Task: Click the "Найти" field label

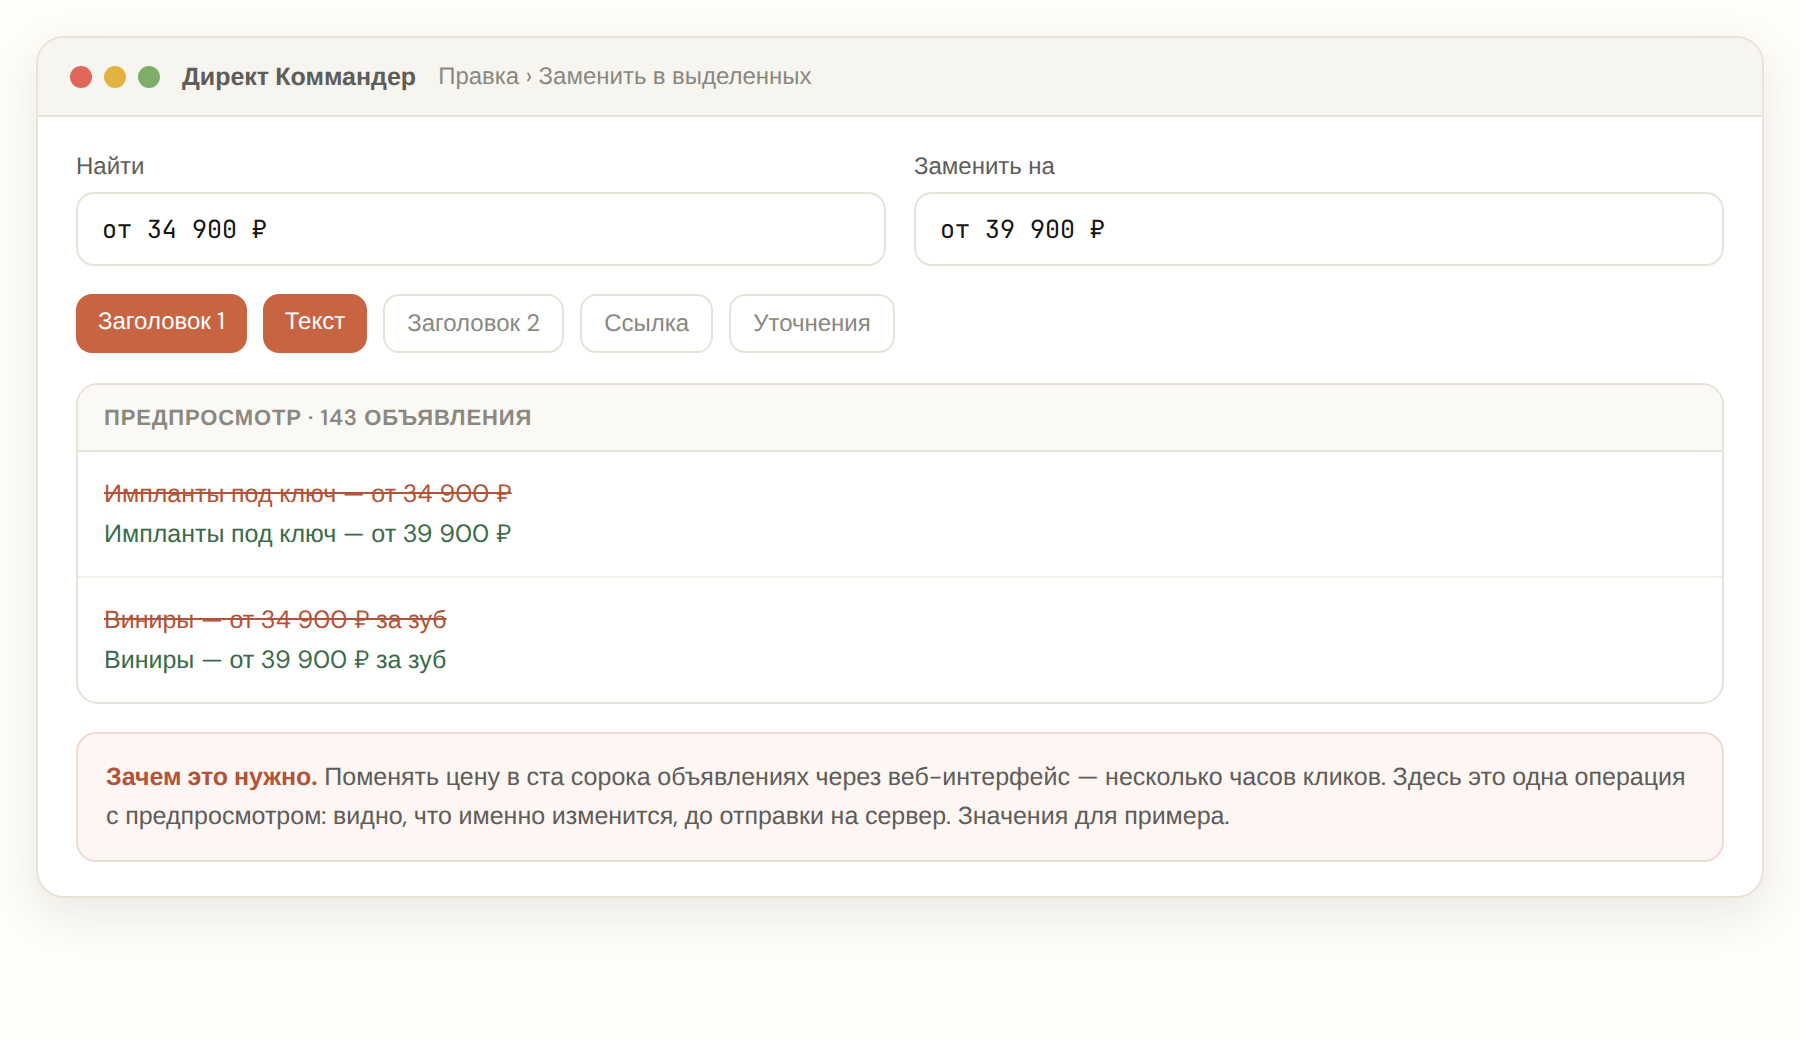Action: (x=110, y=166)
